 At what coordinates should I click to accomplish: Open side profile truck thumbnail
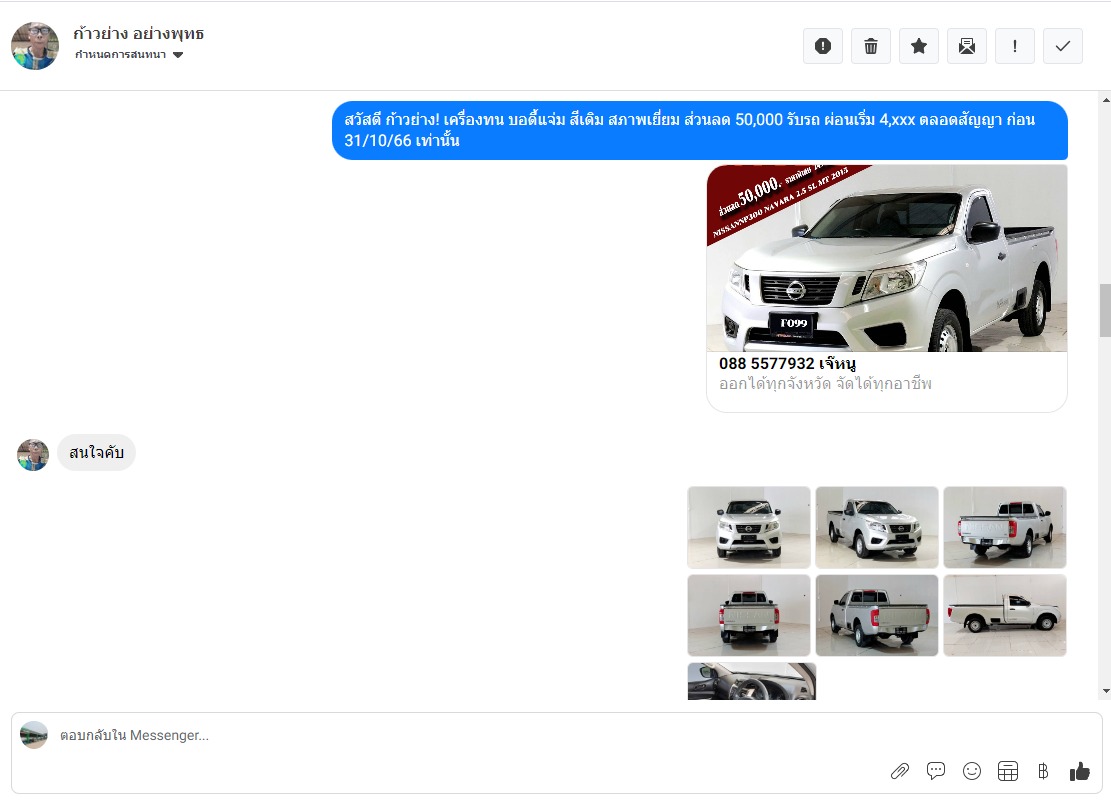1005,615
